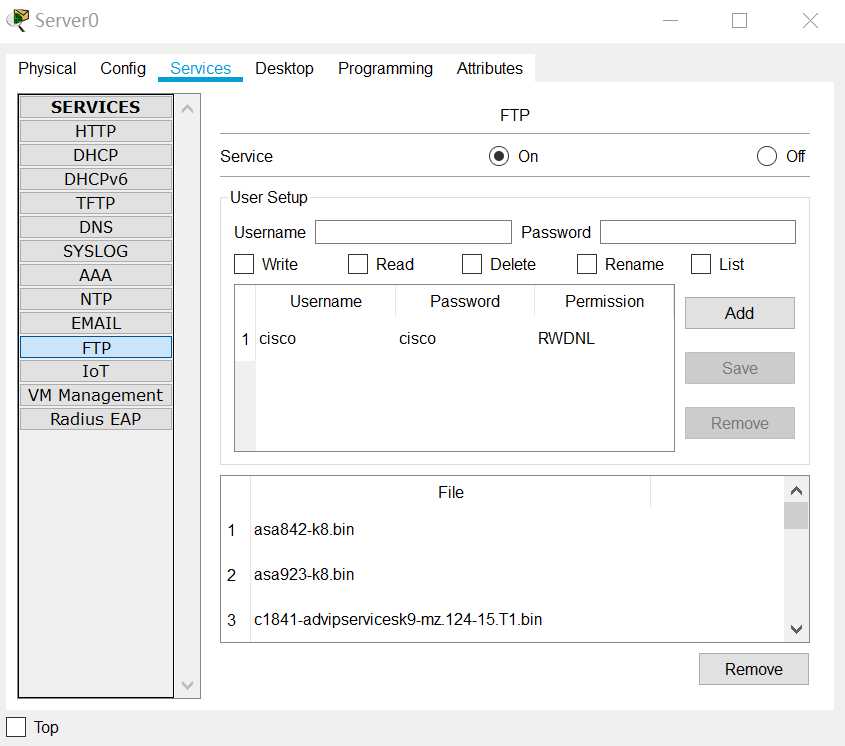Click the Password column header
Screen dimensions: 845x746
[465, 301]
